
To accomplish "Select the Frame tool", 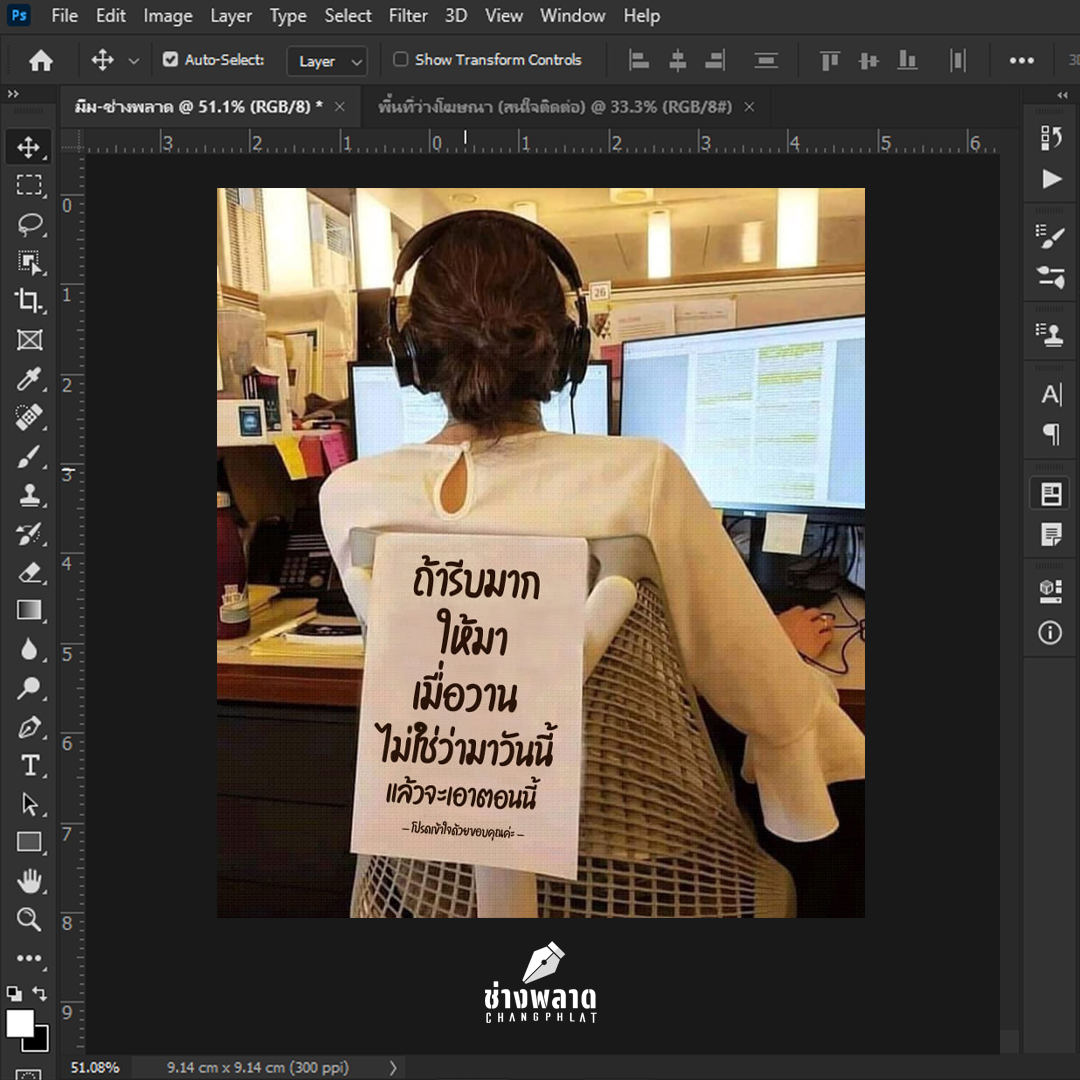I will pos(28,340).
